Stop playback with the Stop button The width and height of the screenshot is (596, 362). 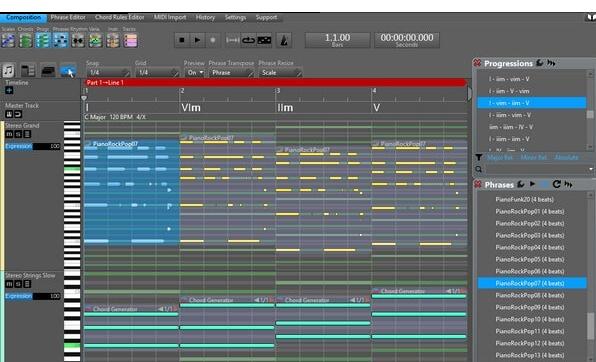click(x=182, y=40)
